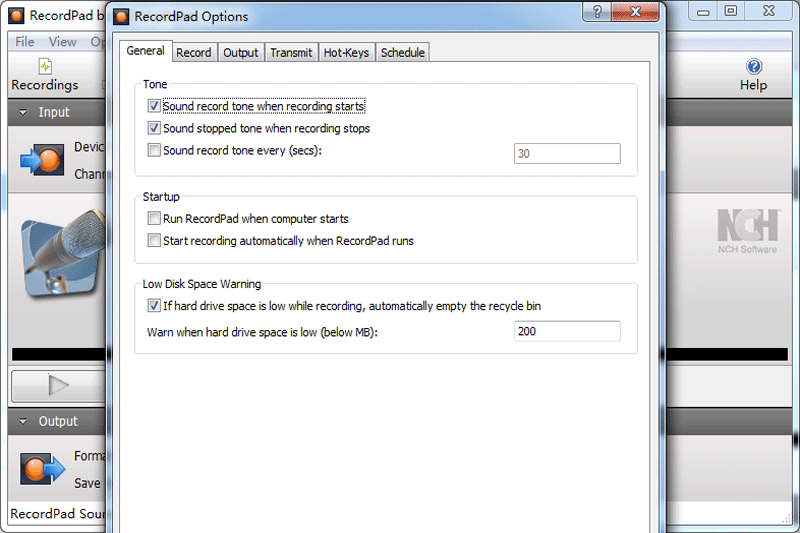Screen dimensions: 800x533
Task: Switch to the Hot-Keys tab
Action: pos(346,53)
